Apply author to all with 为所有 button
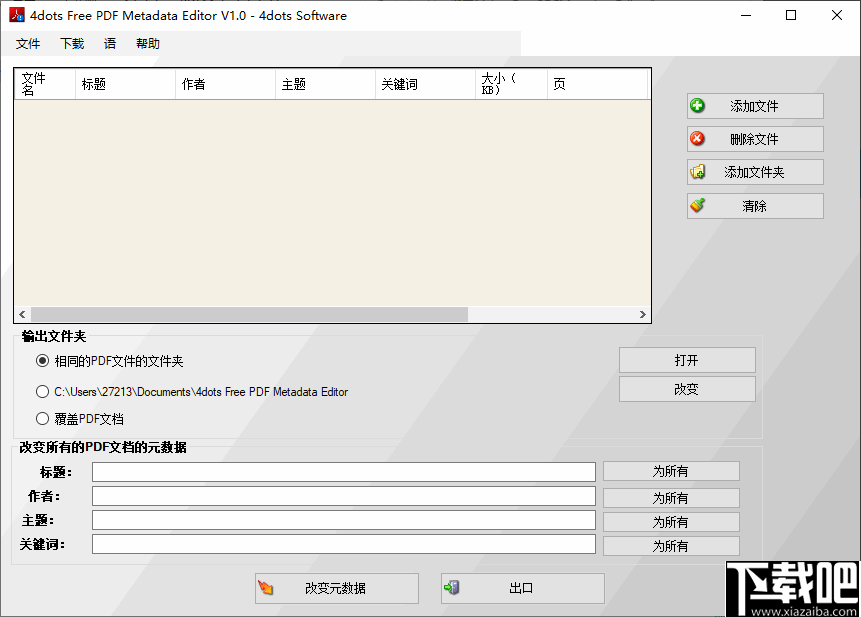Viewport: 861px width, 617px height. tap(670, 495)
